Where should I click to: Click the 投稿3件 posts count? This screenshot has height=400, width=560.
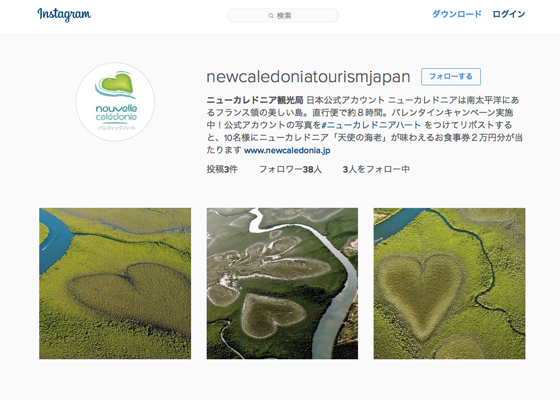coord(222,169)
